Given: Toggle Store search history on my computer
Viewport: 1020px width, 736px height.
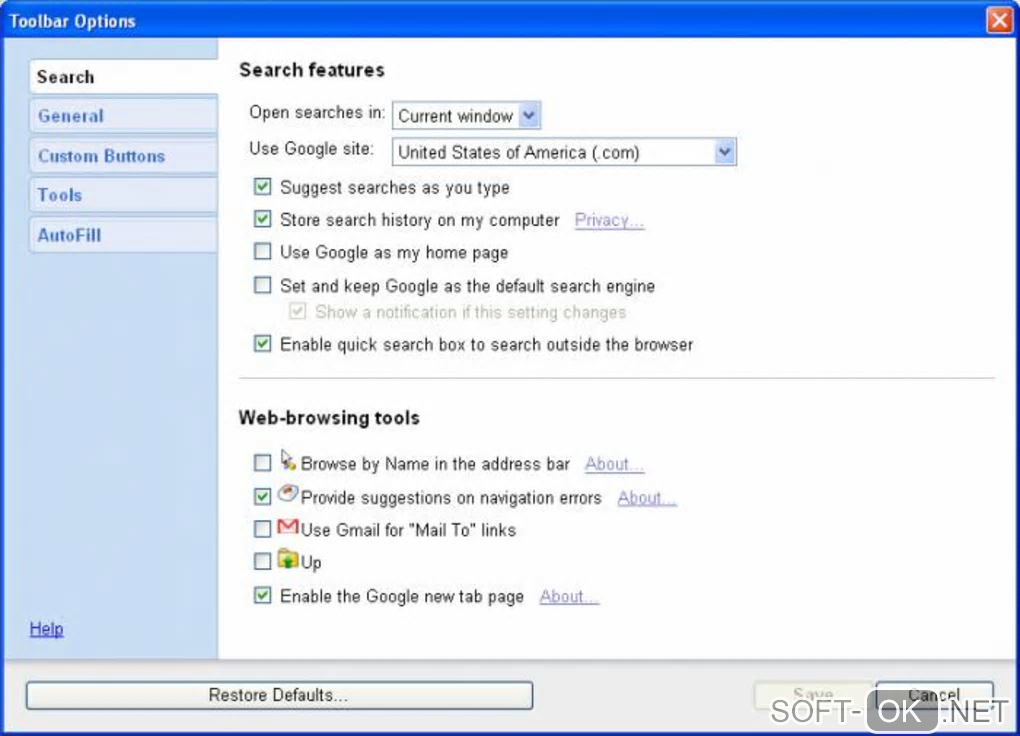Looking at the screenshot, I should (x=262, y=219).
